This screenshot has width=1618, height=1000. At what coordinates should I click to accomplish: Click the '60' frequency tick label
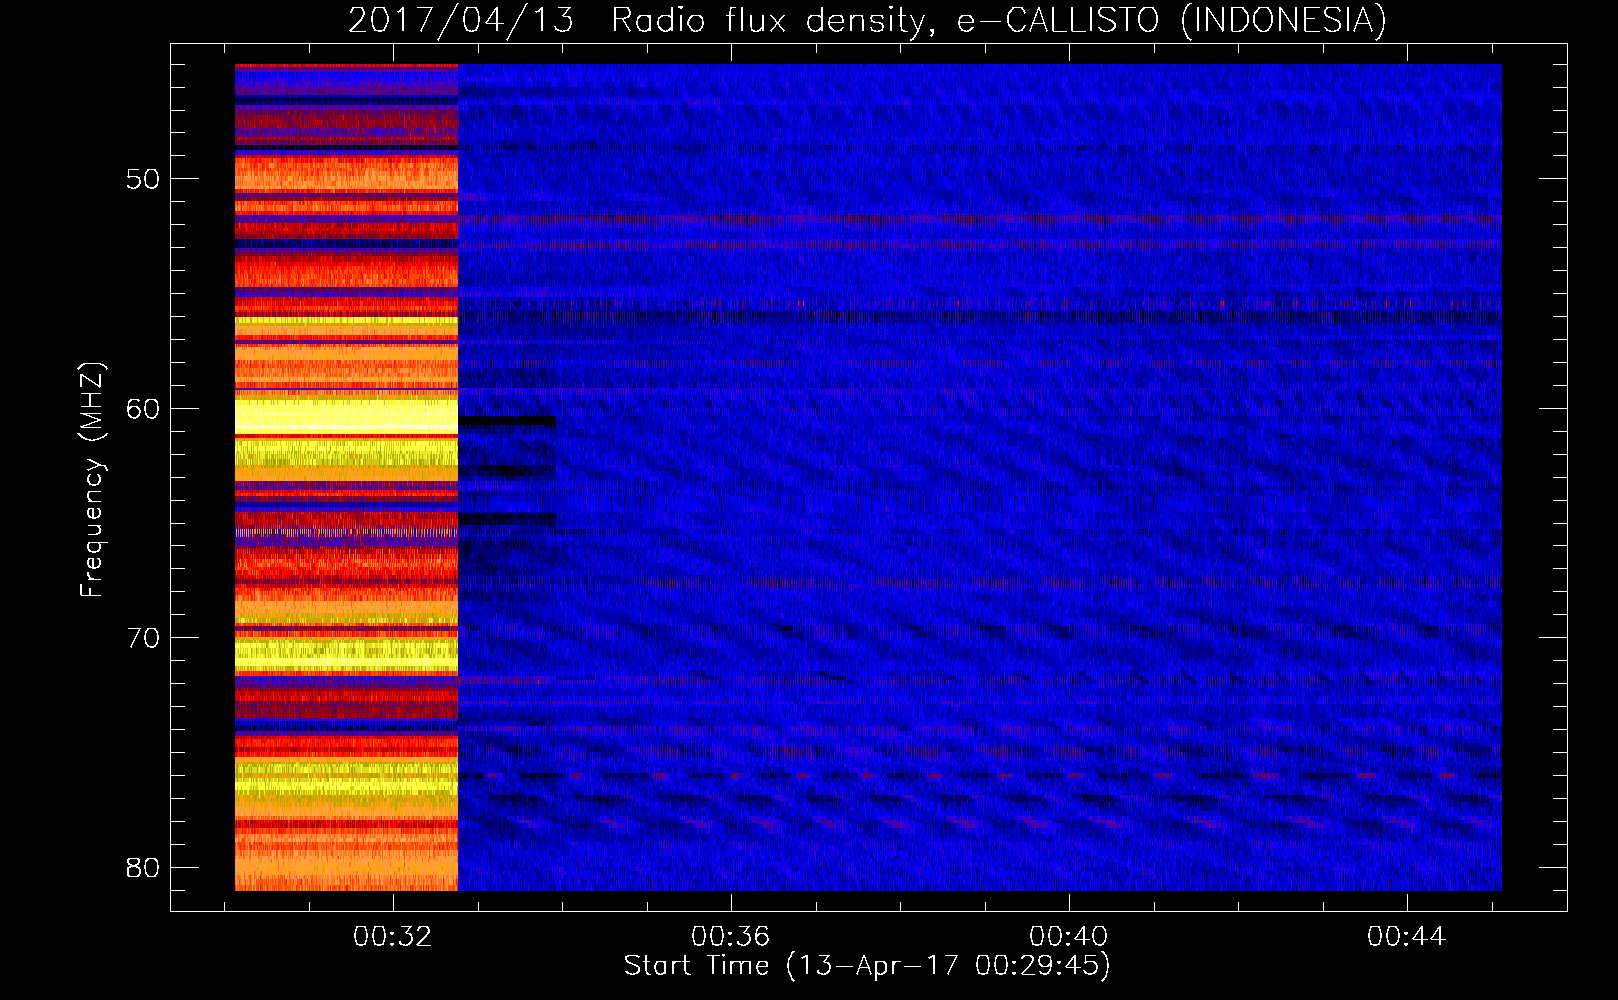coord(143,409)
